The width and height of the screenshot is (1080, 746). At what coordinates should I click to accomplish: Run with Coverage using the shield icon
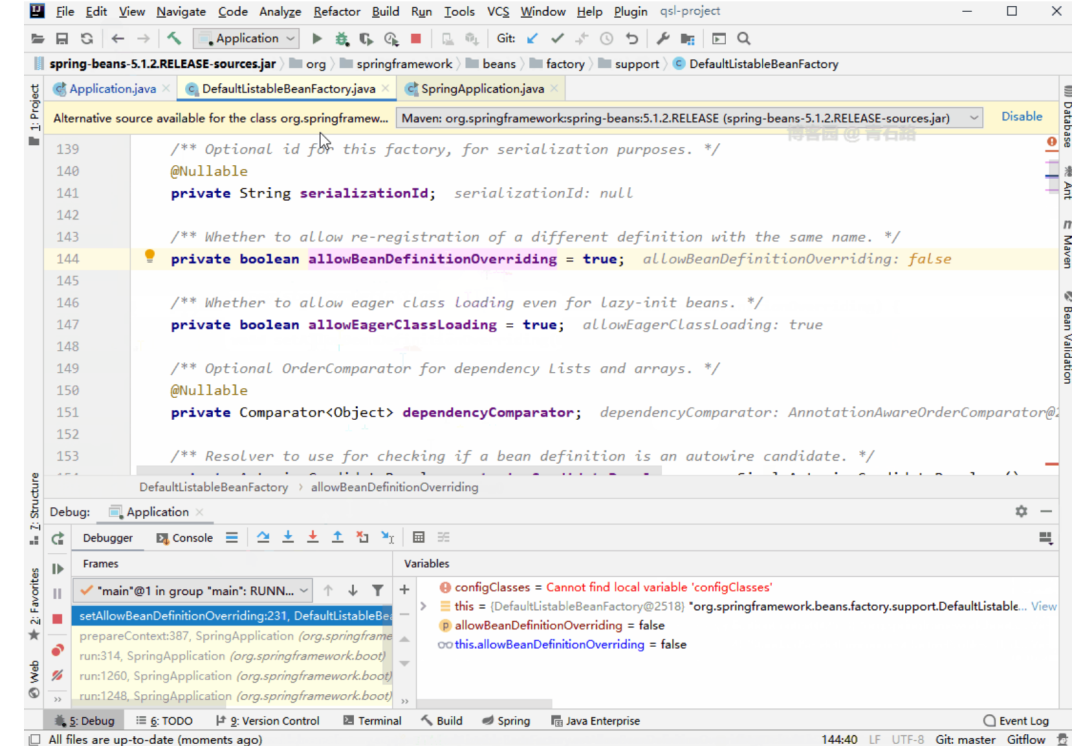click(366, 39)
